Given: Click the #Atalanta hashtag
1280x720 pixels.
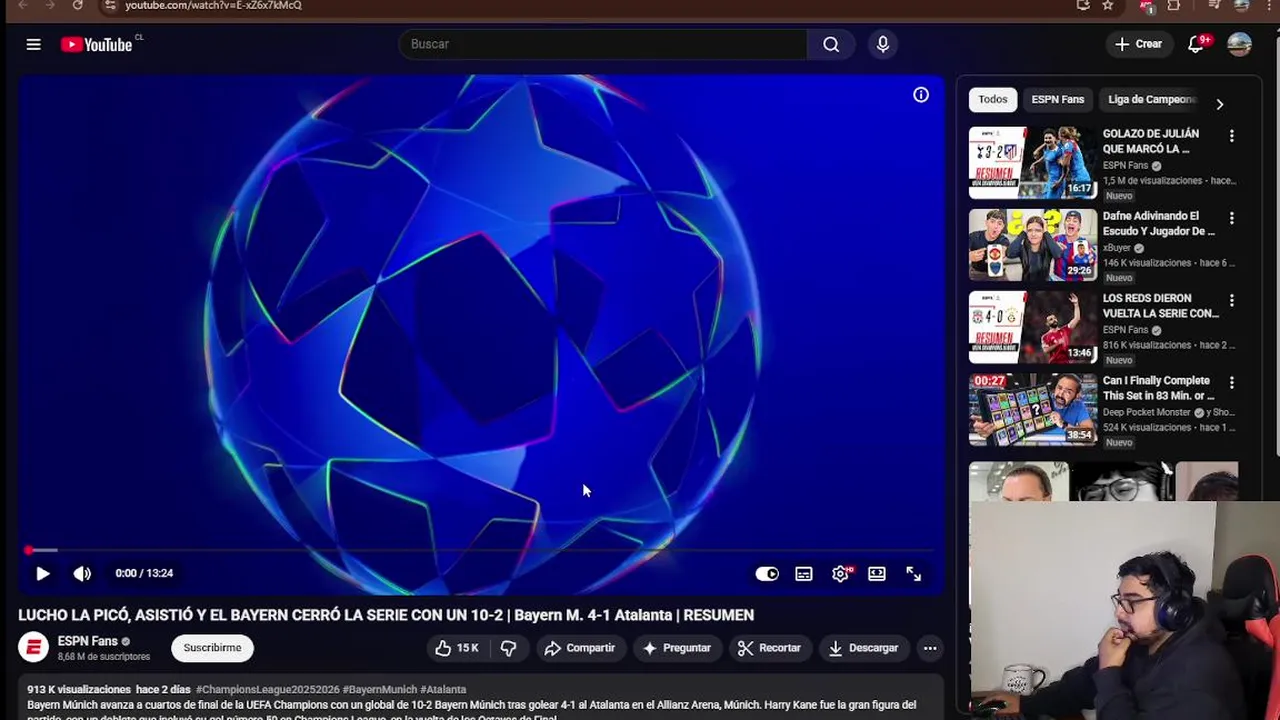Looking at the screenshot, I should pyautogui.click(x=443, y=689).
